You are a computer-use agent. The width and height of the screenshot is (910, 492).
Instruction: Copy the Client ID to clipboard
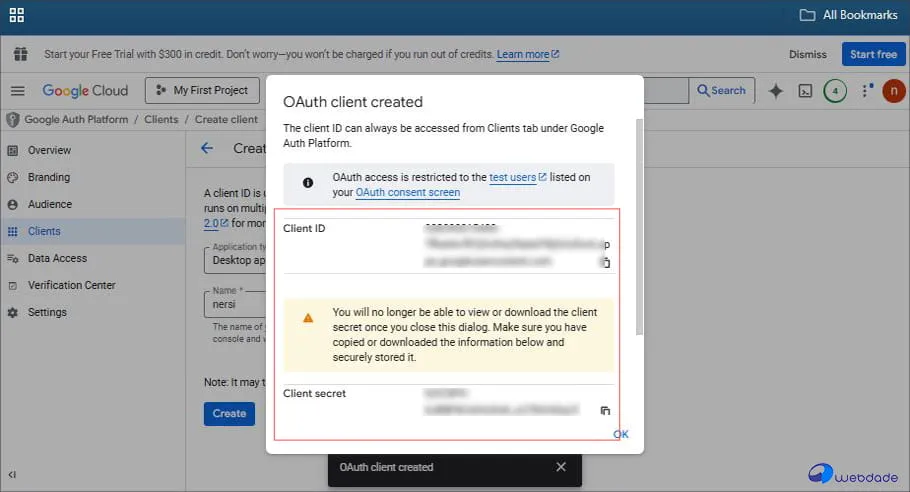coord(605,263)
